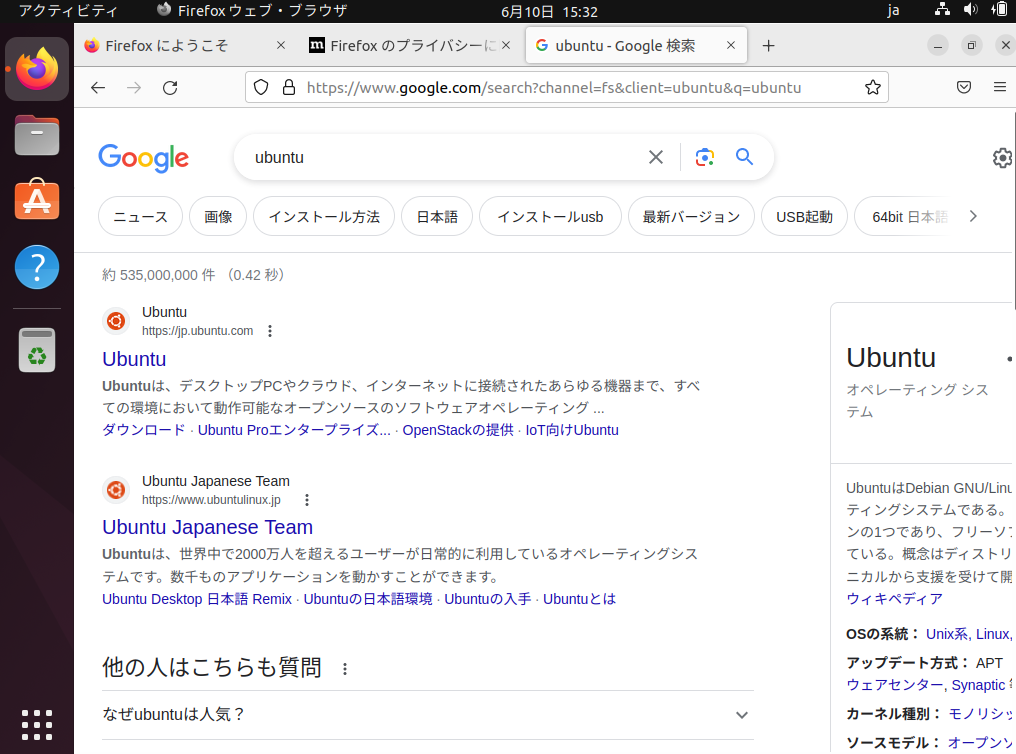
Task: Select the USB起動 chip
Action: 804,216
